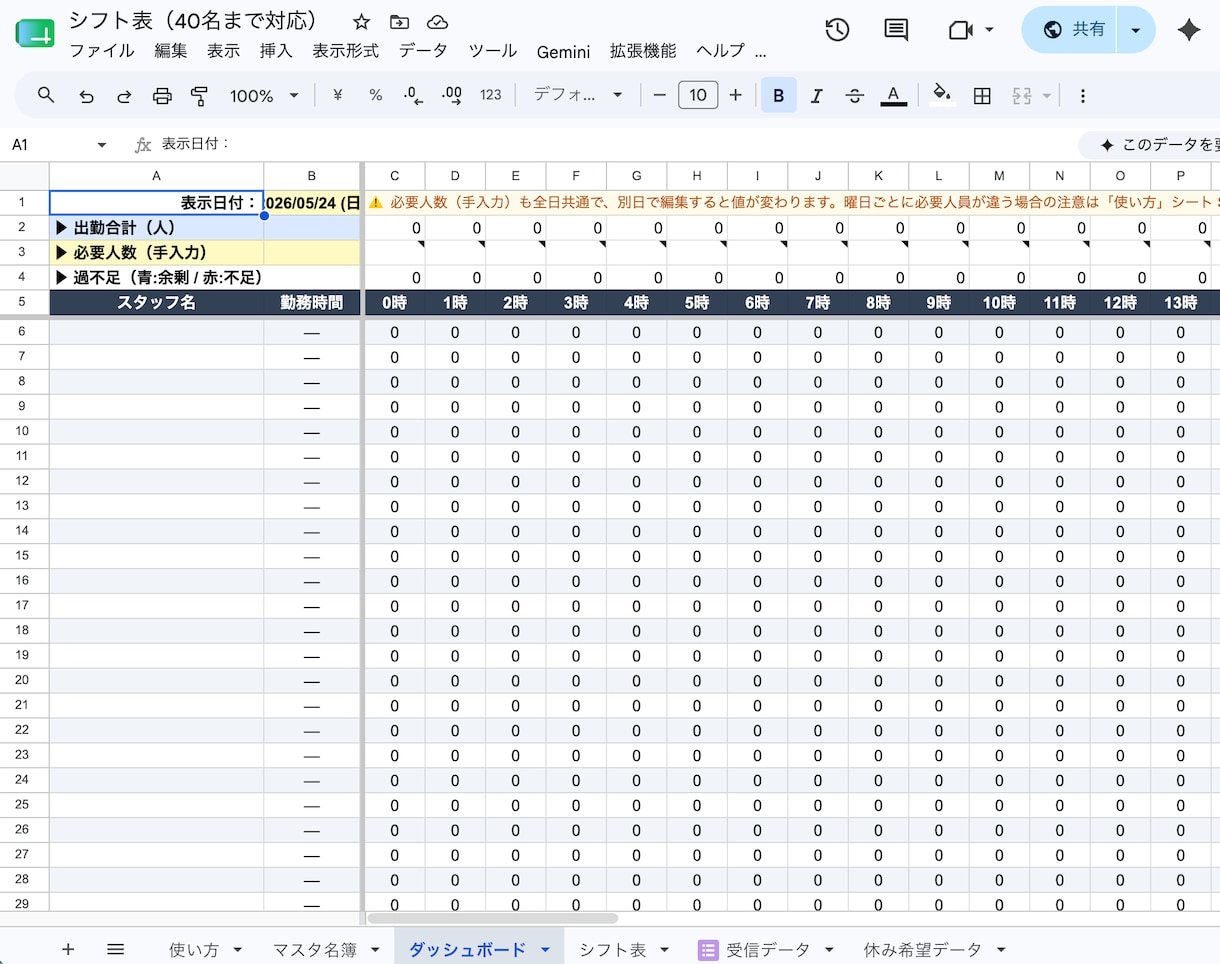Viewport: 1220px width, 964px height.
Task: Select the 13時 header cell
Action: [1180, 302]
